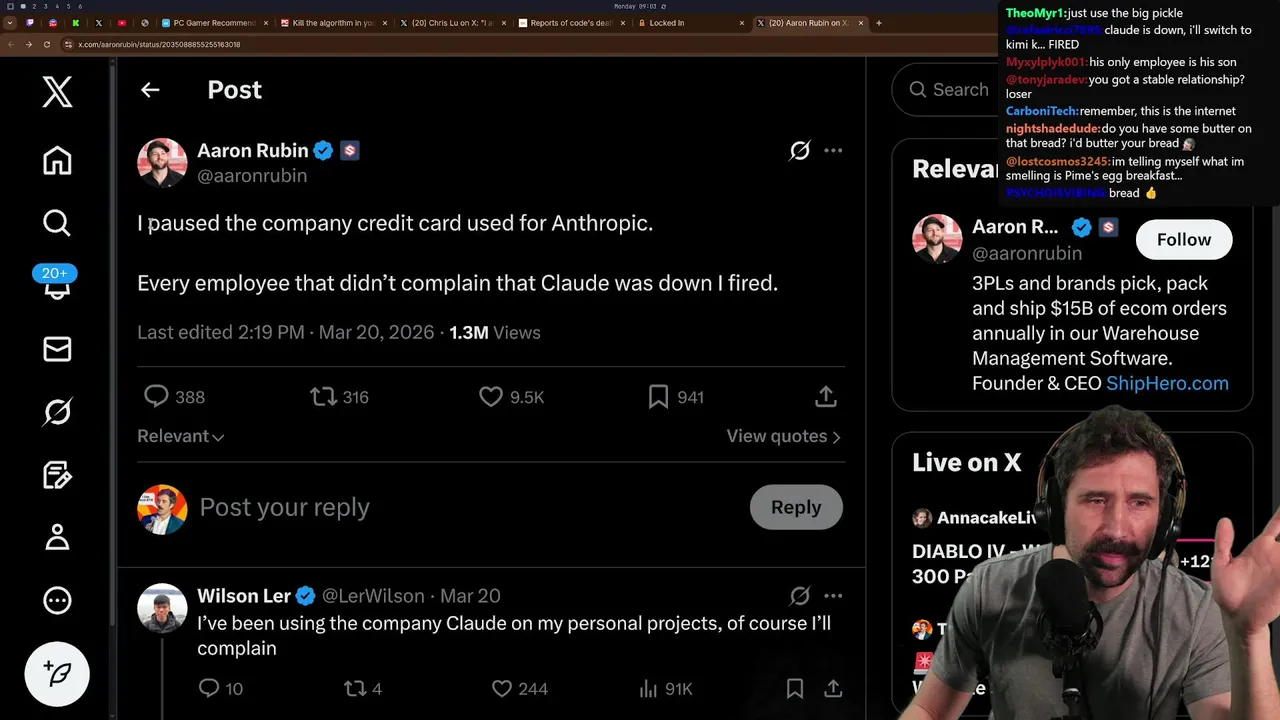Click the verified badge beside Aaron Rubin
This screenshot has width=1280, height=720.
tap(323, 150)
